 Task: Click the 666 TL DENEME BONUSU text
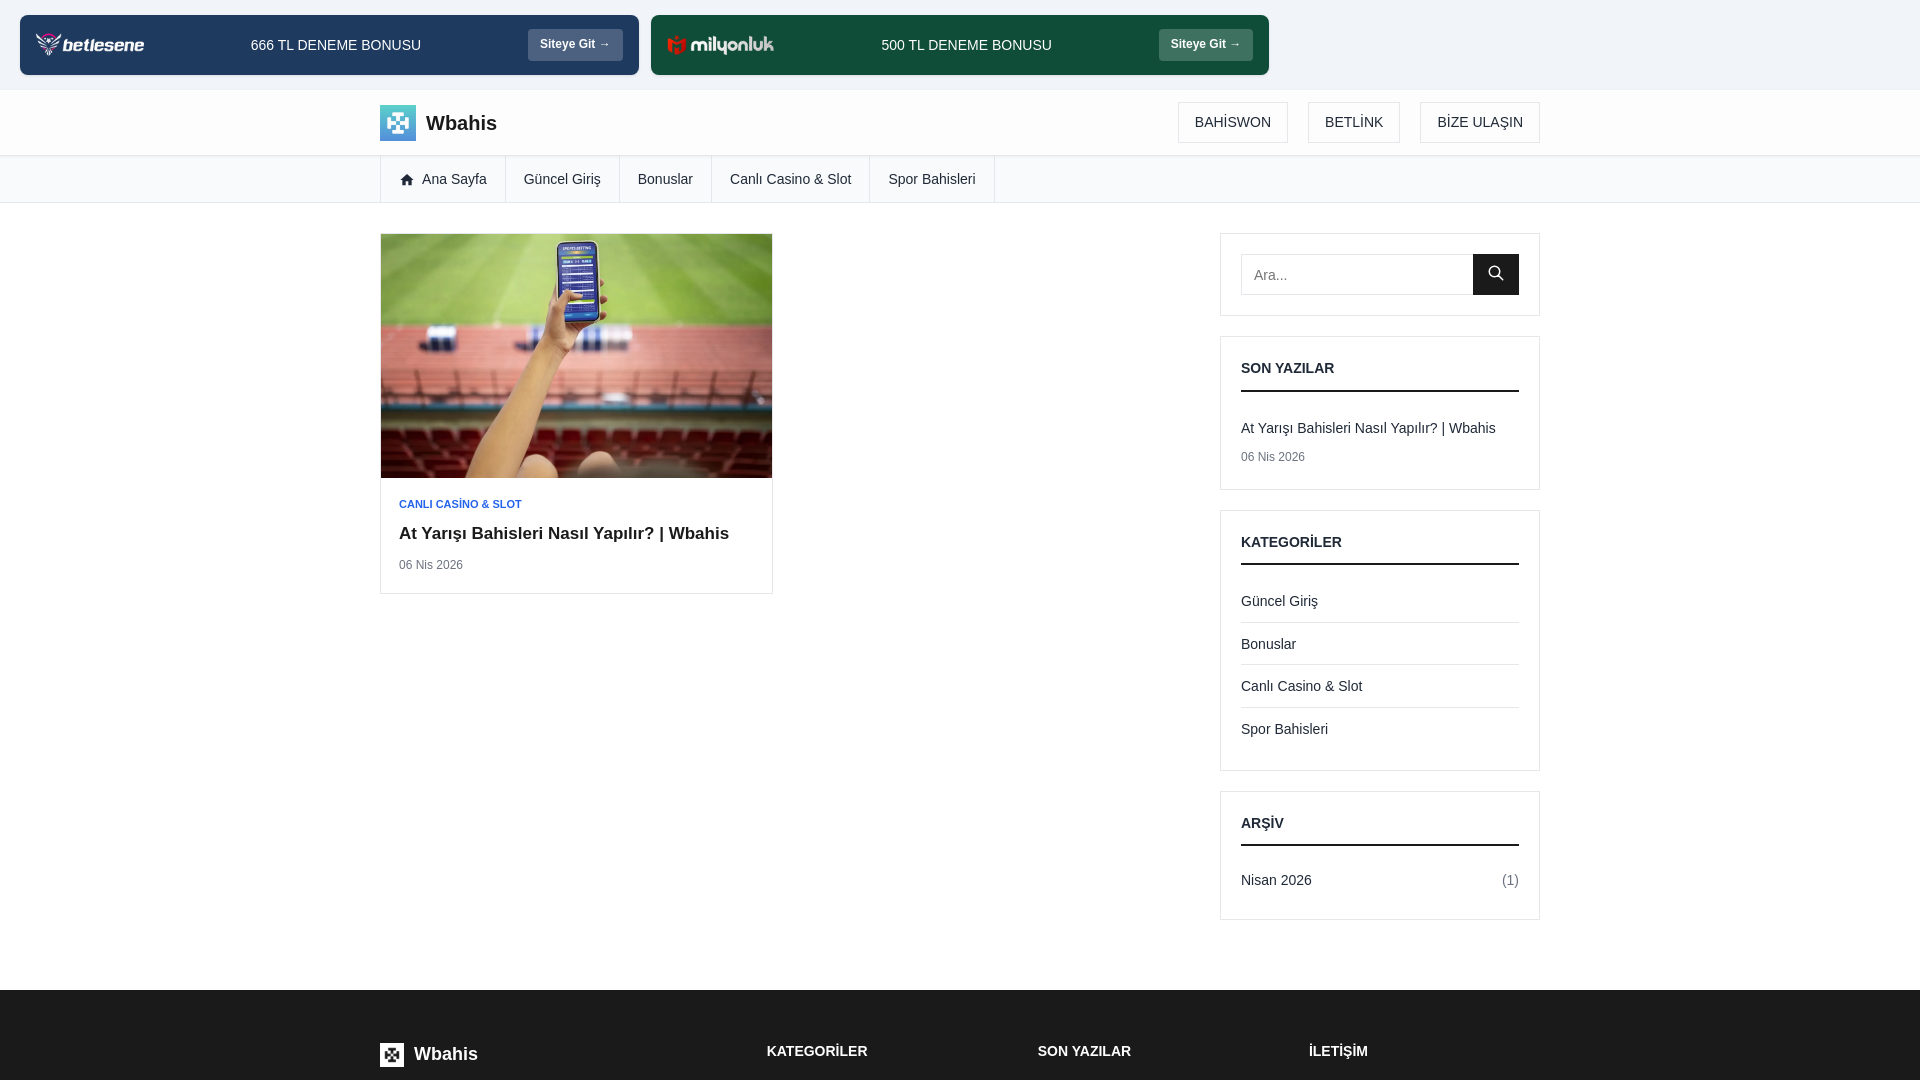[x=336, y=45]
